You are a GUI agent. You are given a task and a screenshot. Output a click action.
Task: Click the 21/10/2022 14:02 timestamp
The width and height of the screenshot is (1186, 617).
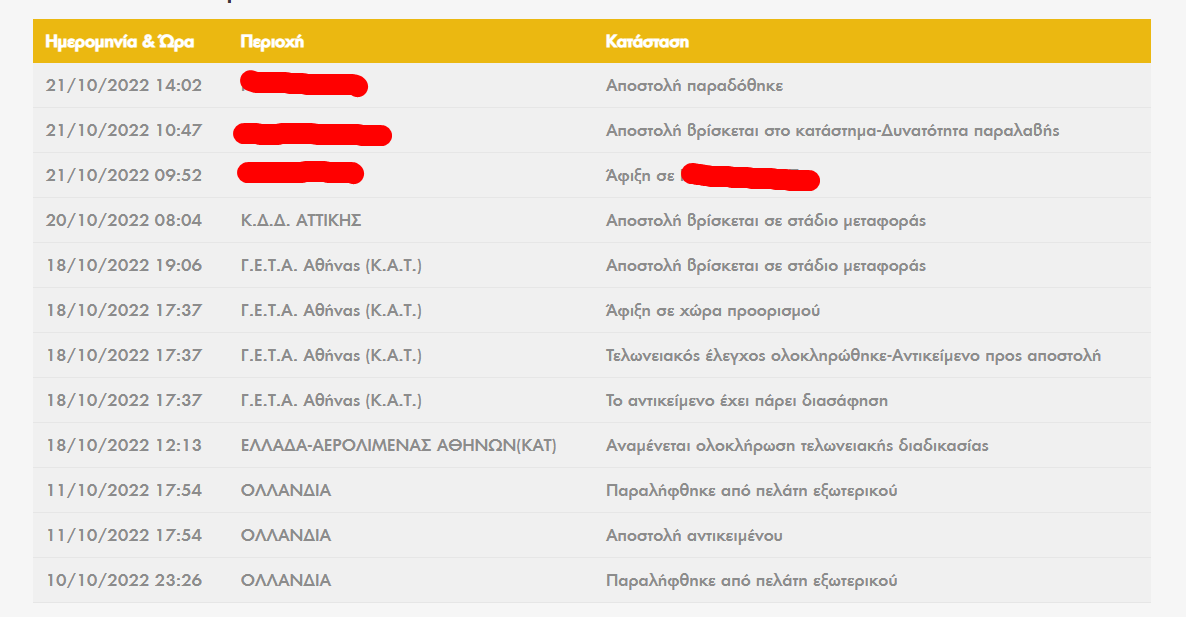124,85
